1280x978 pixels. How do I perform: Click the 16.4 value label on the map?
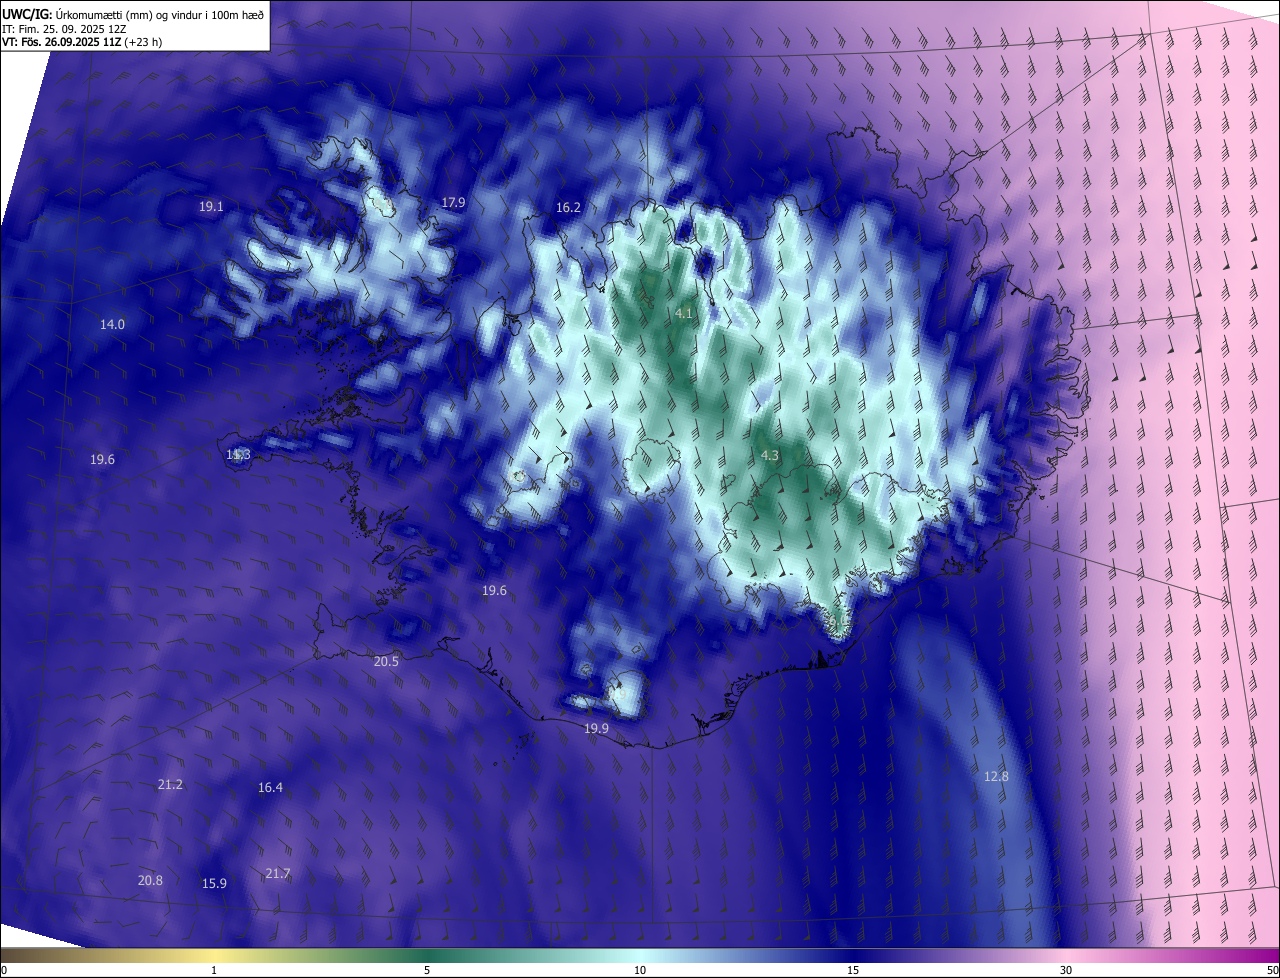[270, 788]
